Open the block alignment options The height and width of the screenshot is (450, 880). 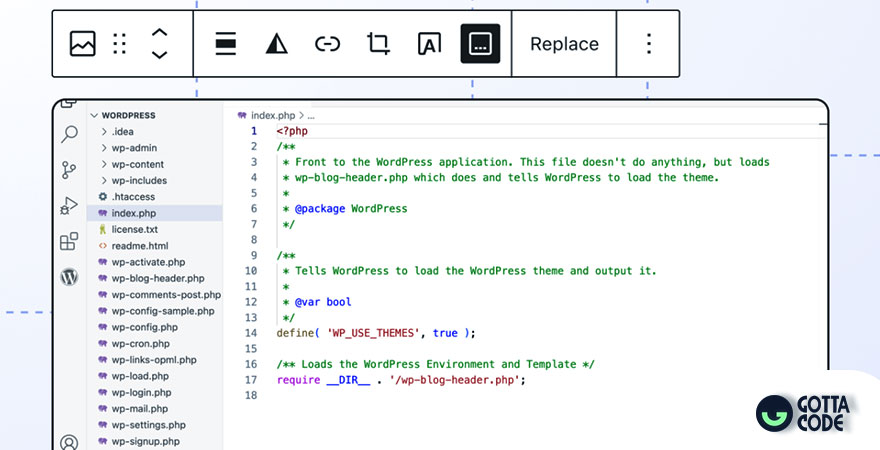click(x=226, y=44)
